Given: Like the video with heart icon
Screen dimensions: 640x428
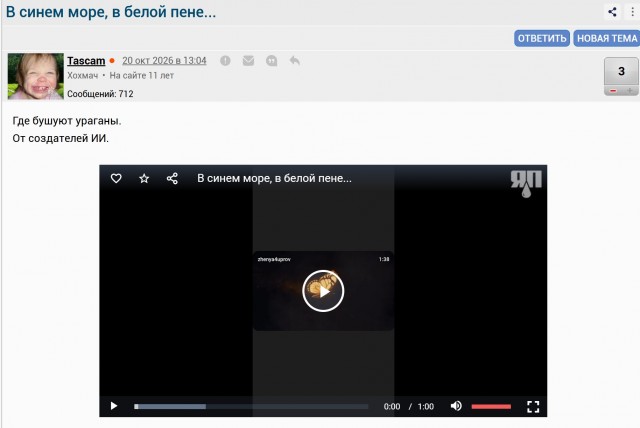Looking at the screenshot, I should tap(116, 178).
